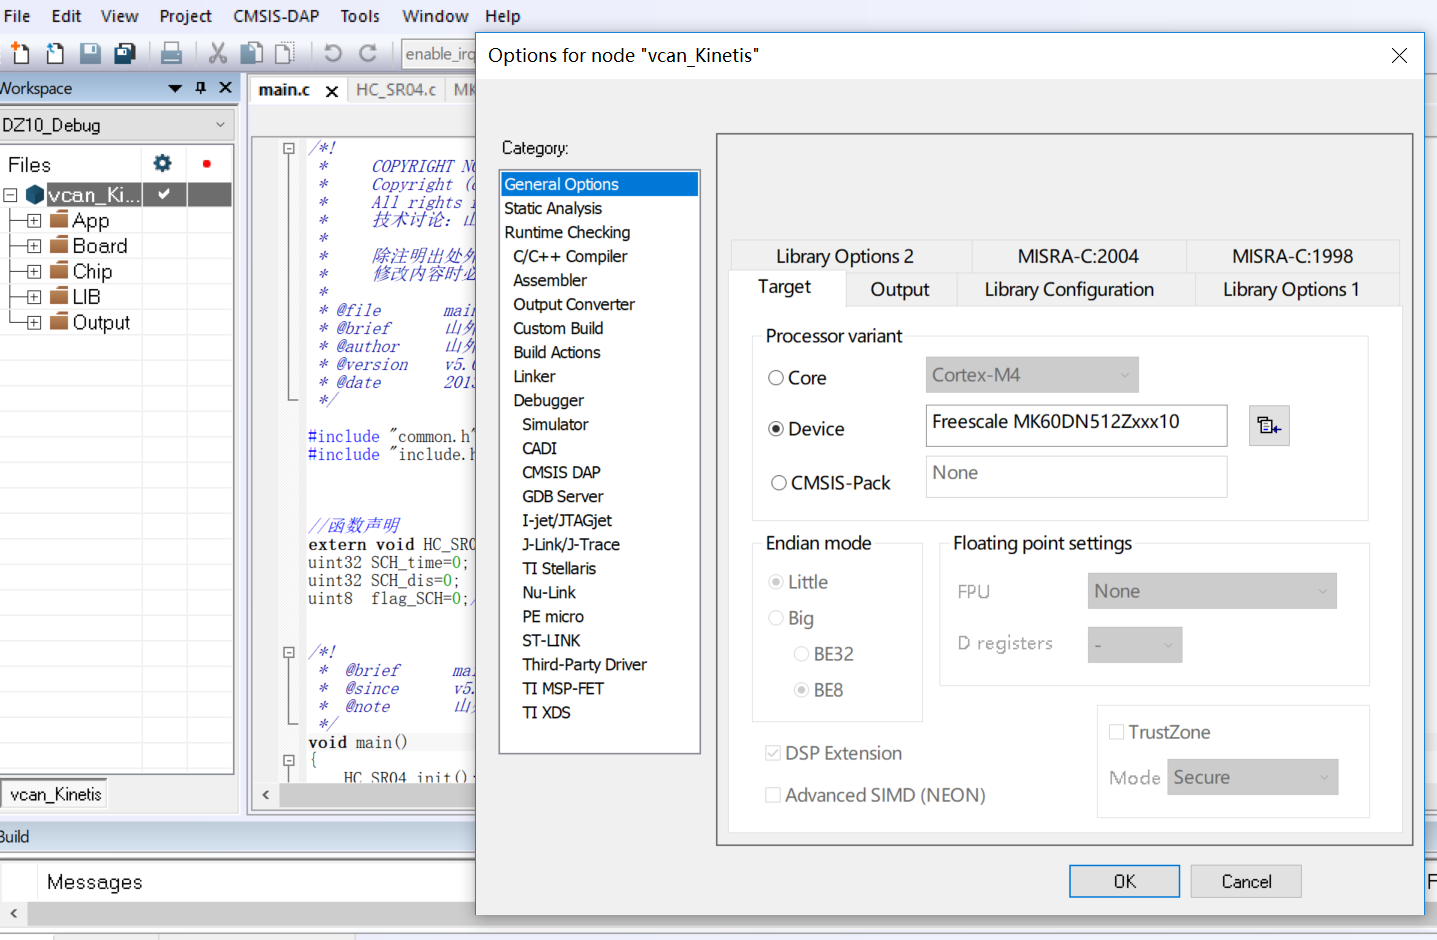Collapse the vcan_Kinetis project tree
Screen dimensions: 1437x940
[x=10, y=195]
